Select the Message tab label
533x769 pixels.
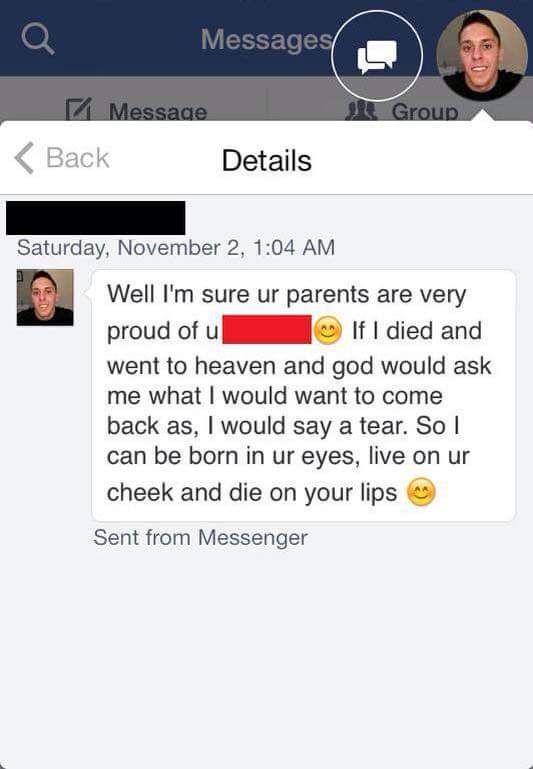pyautogui.click(x=158, y=112)
